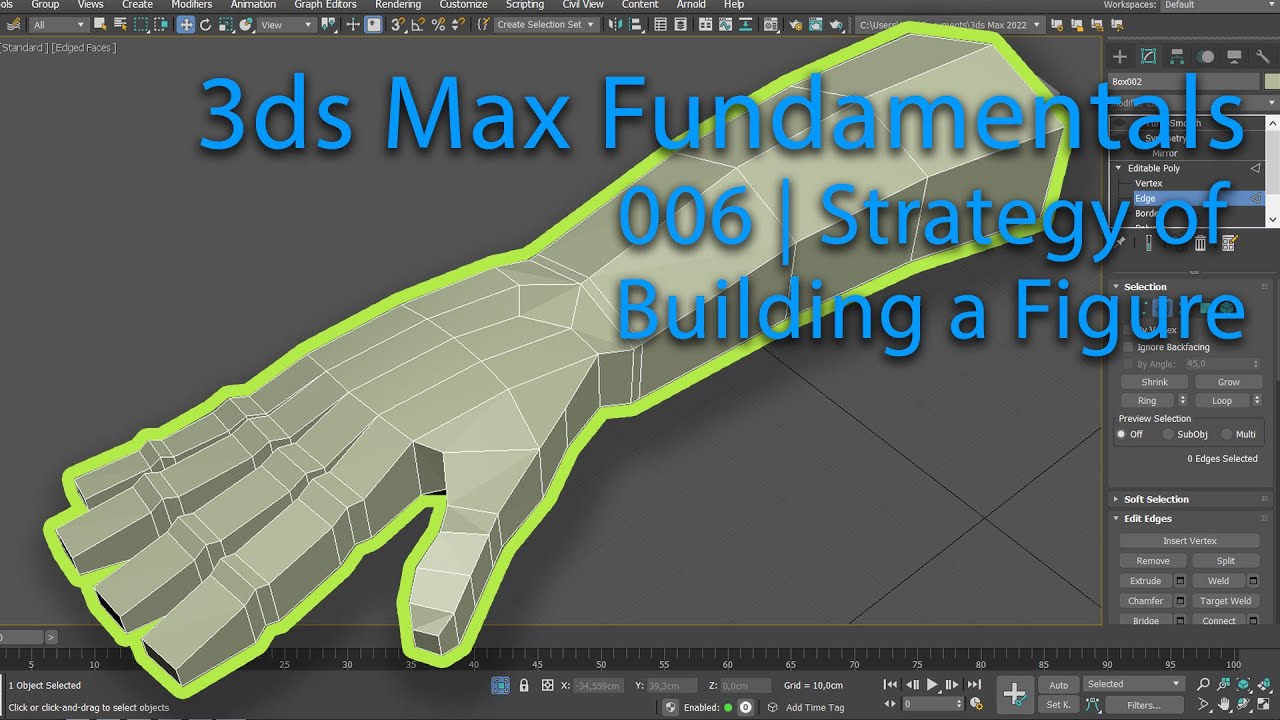Click the Grow selection button
Image resolution: width=1280 pixels, height=720 pixels.
click(1229, 382)
